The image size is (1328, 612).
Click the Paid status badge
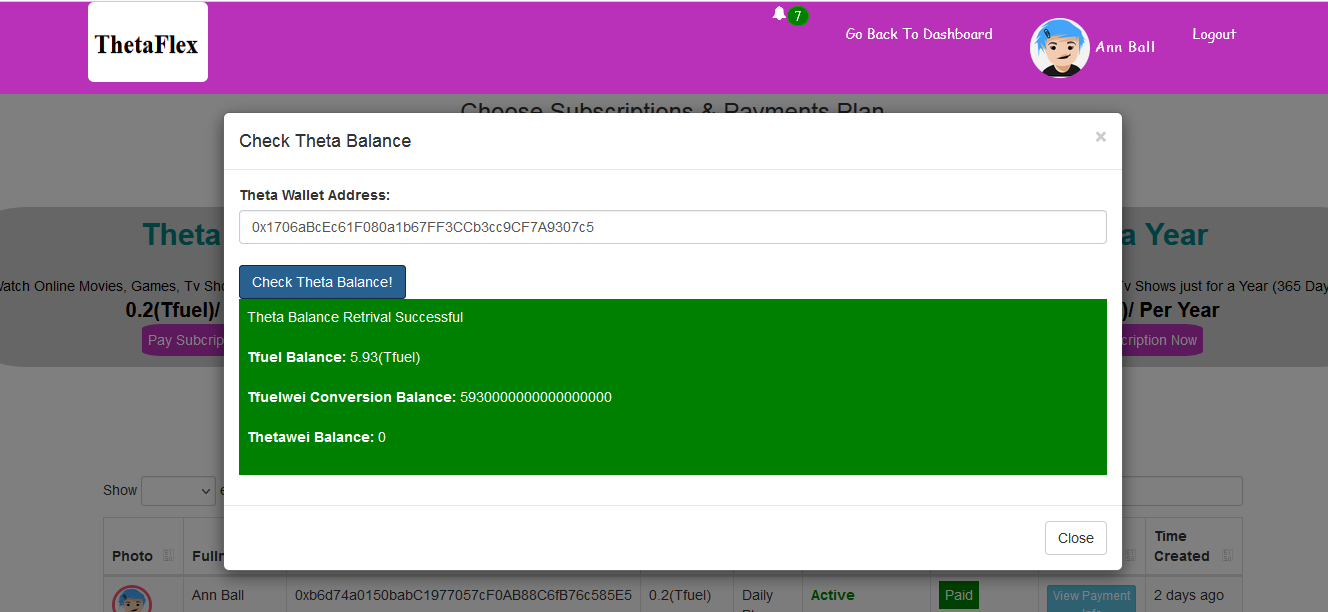pyautogui.click(x=958, y=595)
